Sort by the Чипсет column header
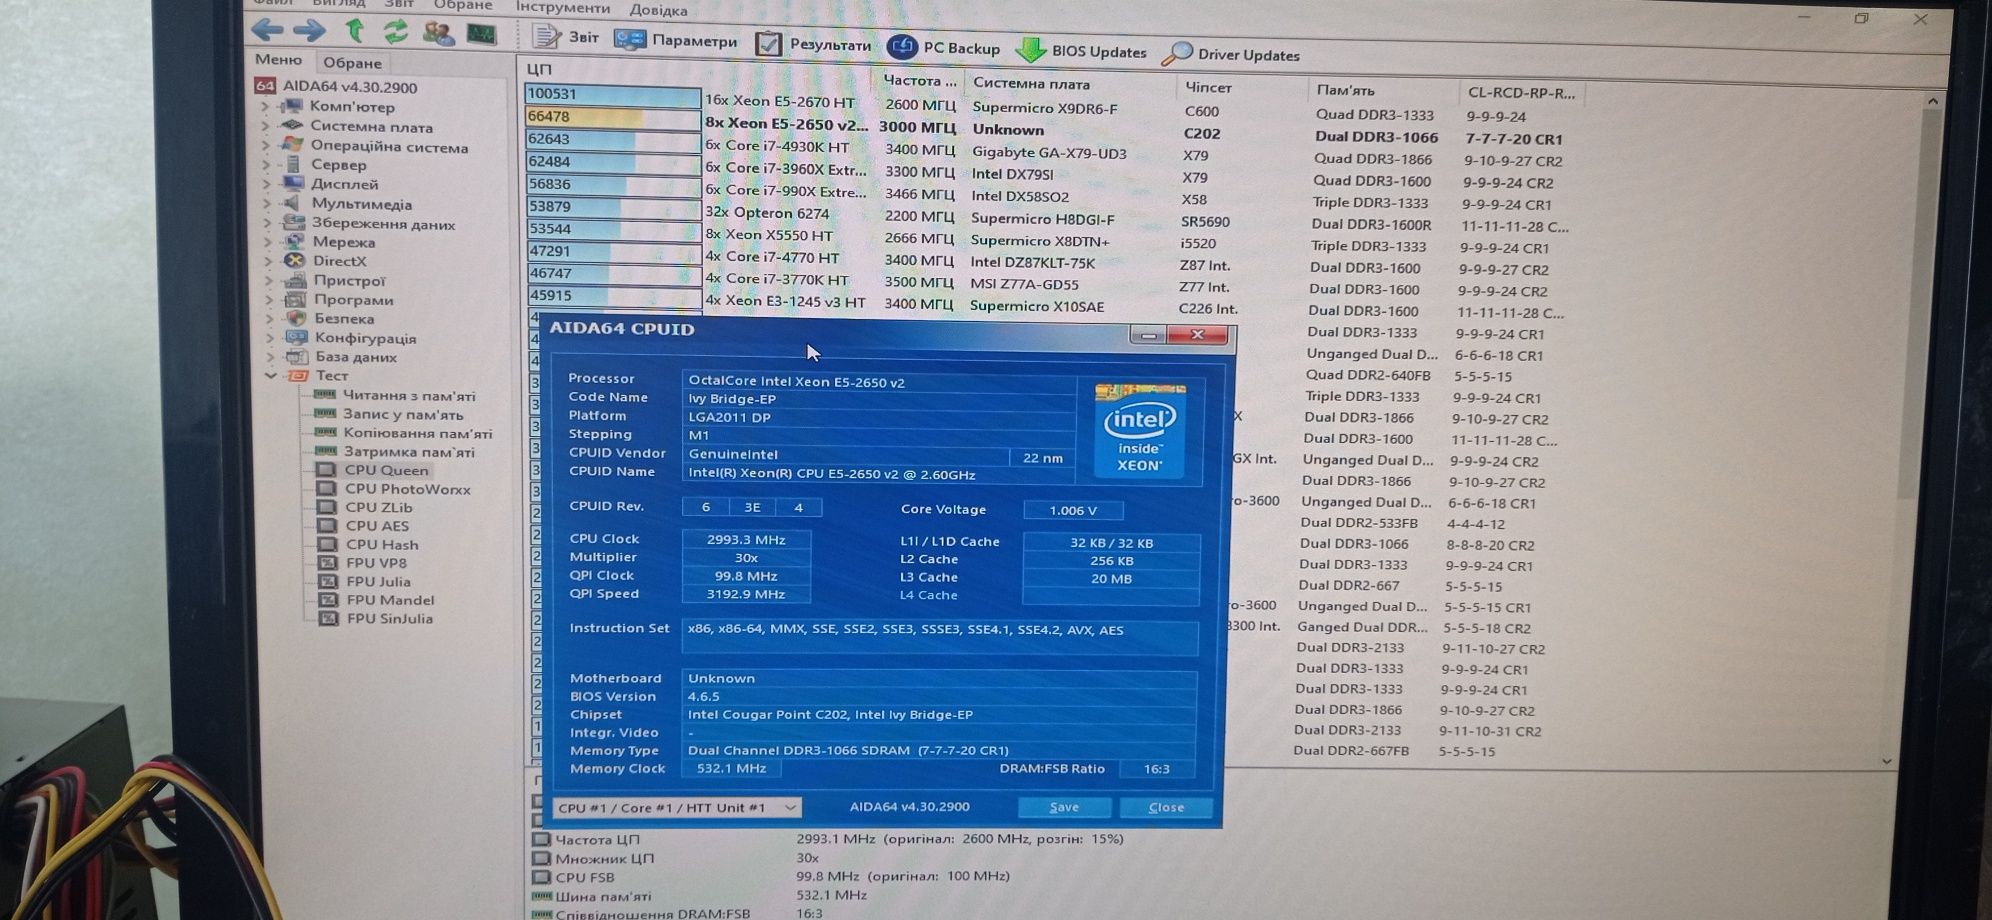Viewport: 1992px width, 920px height. (x=1208, y=87)
